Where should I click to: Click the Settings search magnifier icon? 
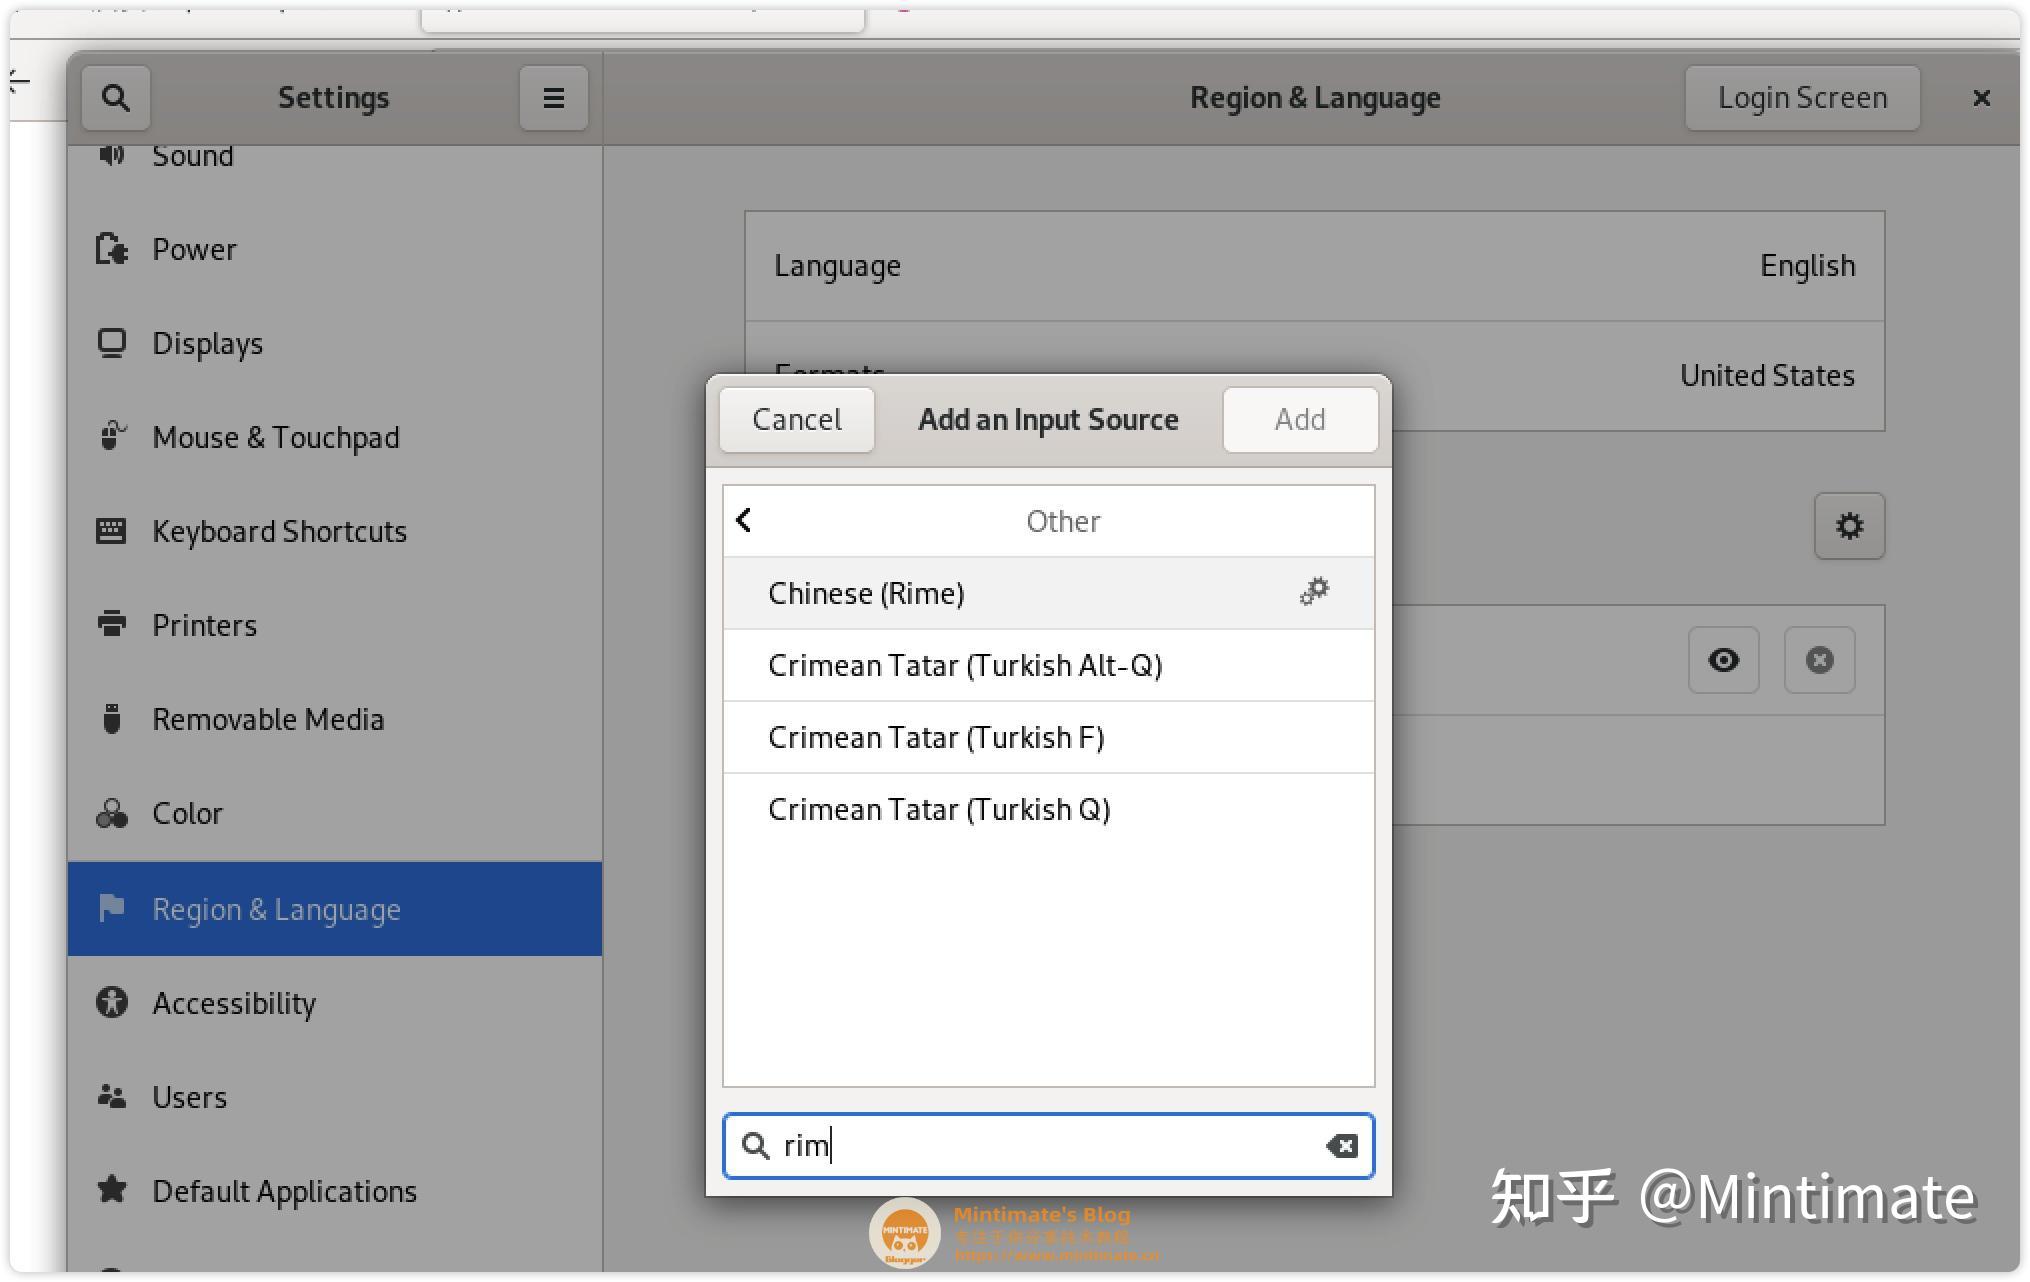click(x=116, y=98)
